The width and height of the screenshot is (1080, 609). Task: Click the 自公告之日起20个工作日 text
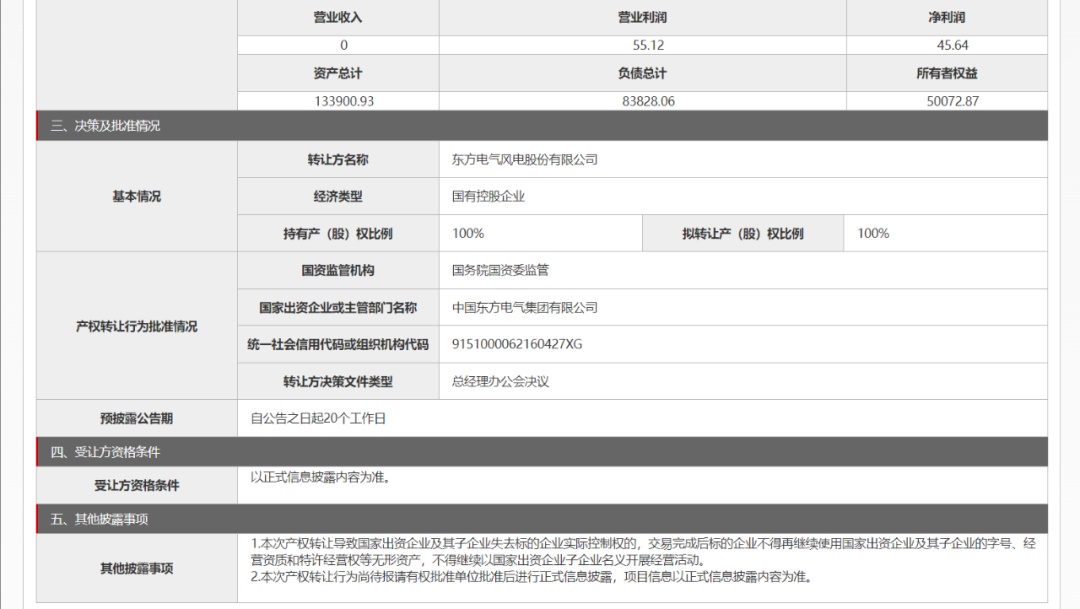click(x=318, y=419)
